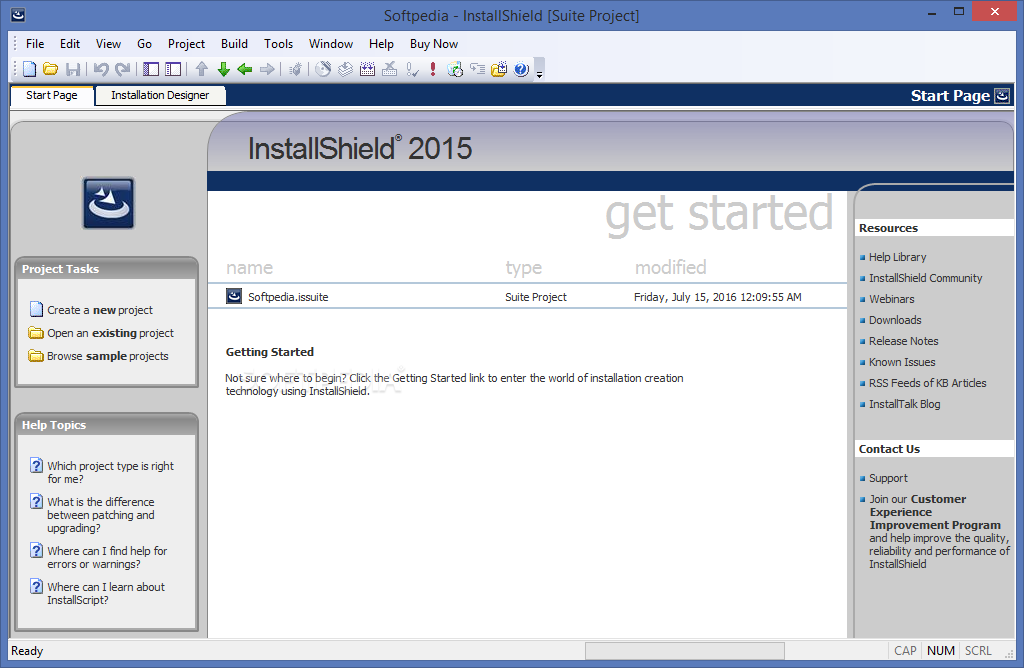1024x668 pixels.
Task: Click the green back arrow toolbar icon
Action: pos(245,69)
